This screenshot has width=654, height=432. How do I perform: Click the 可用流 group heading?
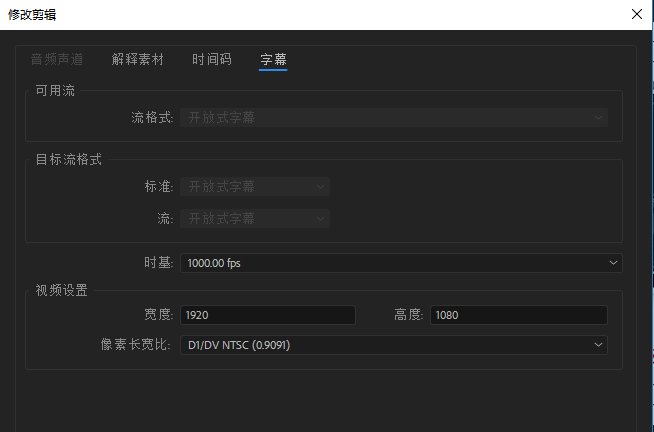point(55,90)
